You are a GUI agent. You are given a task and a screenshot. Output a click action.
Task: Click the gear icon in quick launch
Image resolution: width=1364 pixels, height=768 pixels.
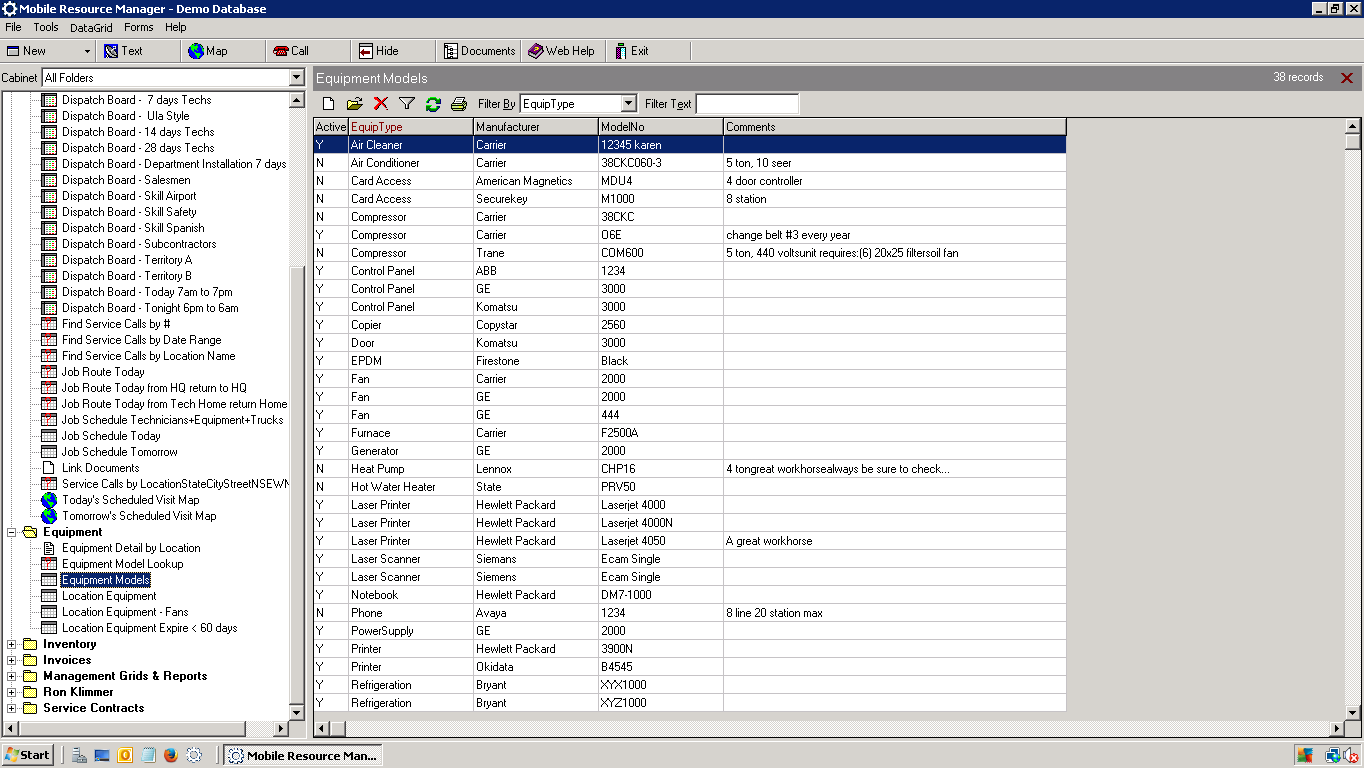point(194,756)
